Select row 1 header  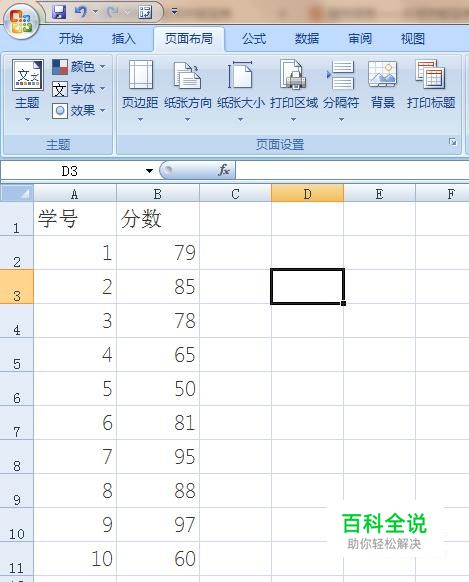(17, 219)
